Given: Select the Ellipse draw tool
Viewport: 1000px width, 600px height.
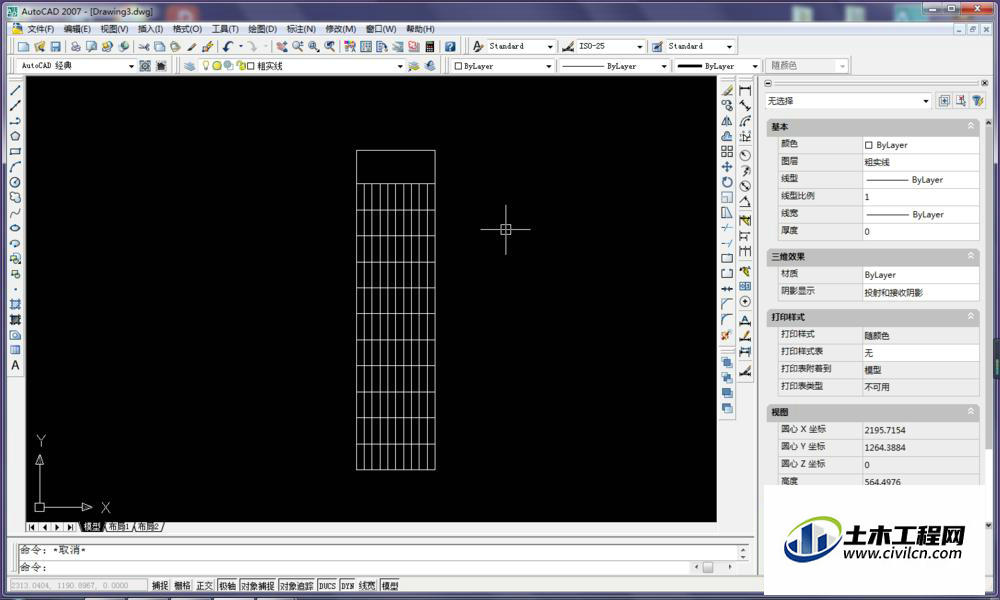Looking at the screenshot, I should (15, 228).
